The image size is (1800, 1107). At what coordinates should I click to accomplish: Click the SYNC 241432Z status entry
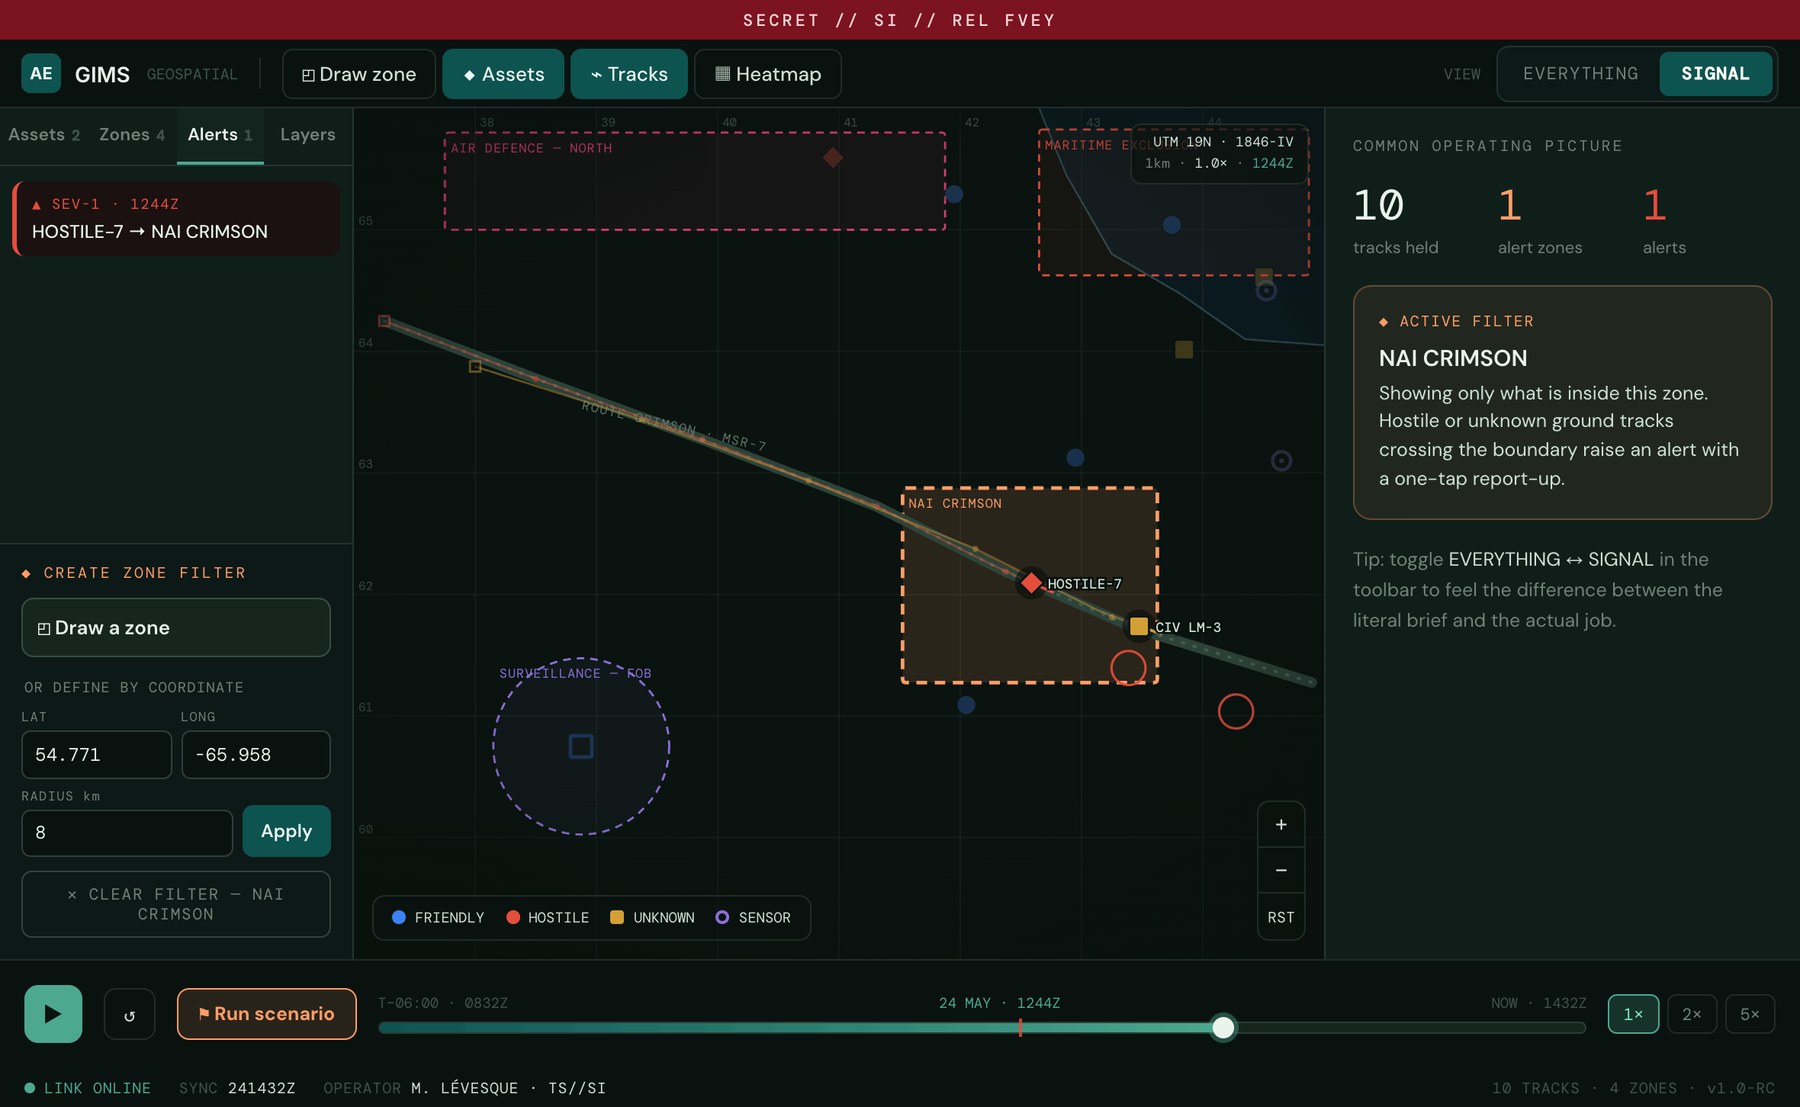point(237,1088)
